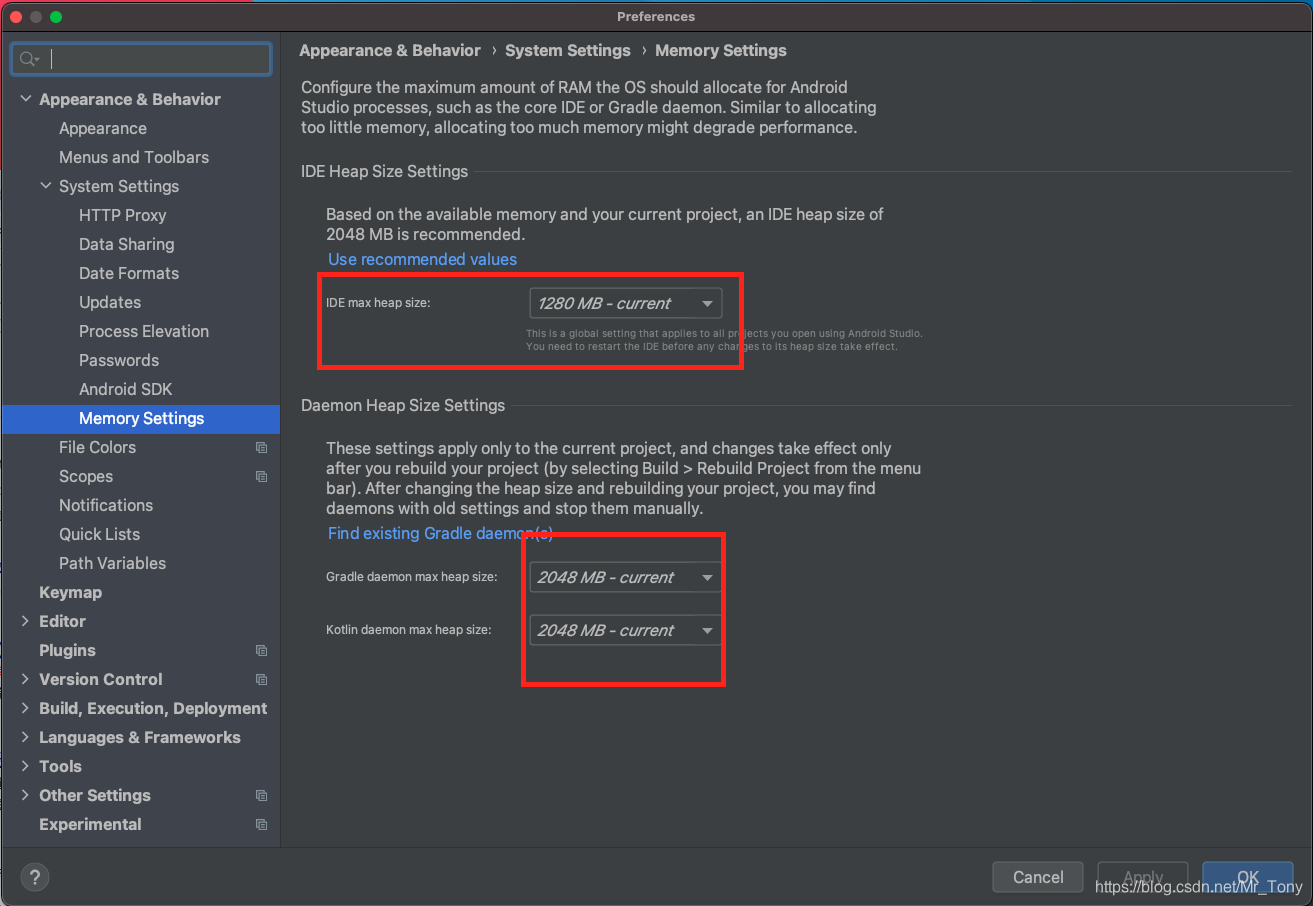Image resolution: width=1313 pixels, height=906 pixels.
Task: Focus the settings search field
Action: point(141,60)
